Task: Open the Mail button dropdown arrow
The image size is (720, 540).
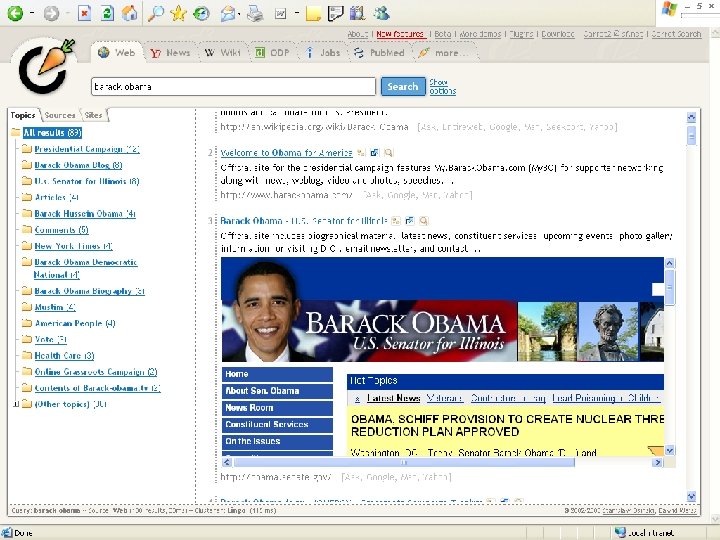Action: point(239,14)
